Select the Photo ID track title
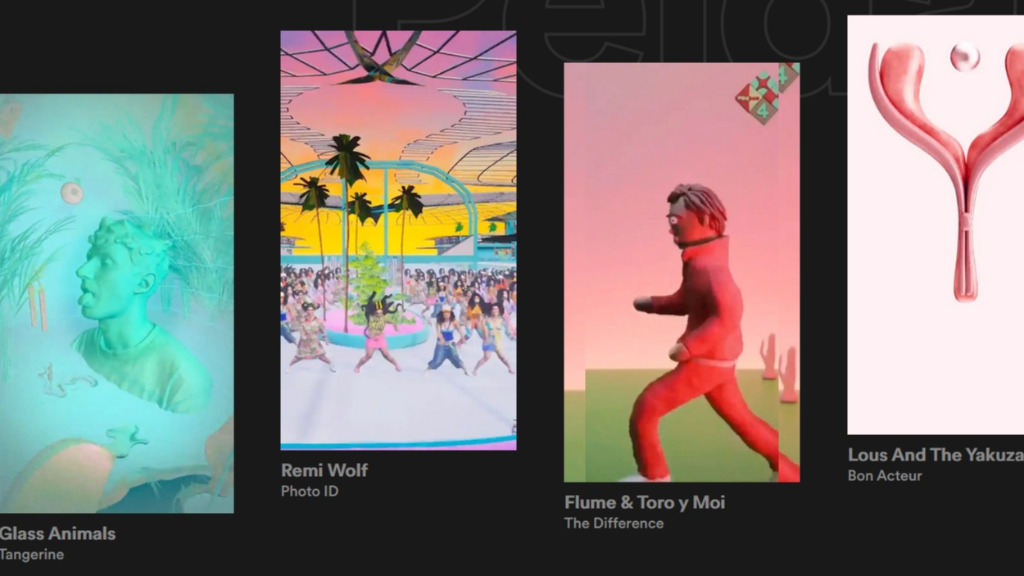The height and width of the screenshot is (576, 1024). point(310,491)
